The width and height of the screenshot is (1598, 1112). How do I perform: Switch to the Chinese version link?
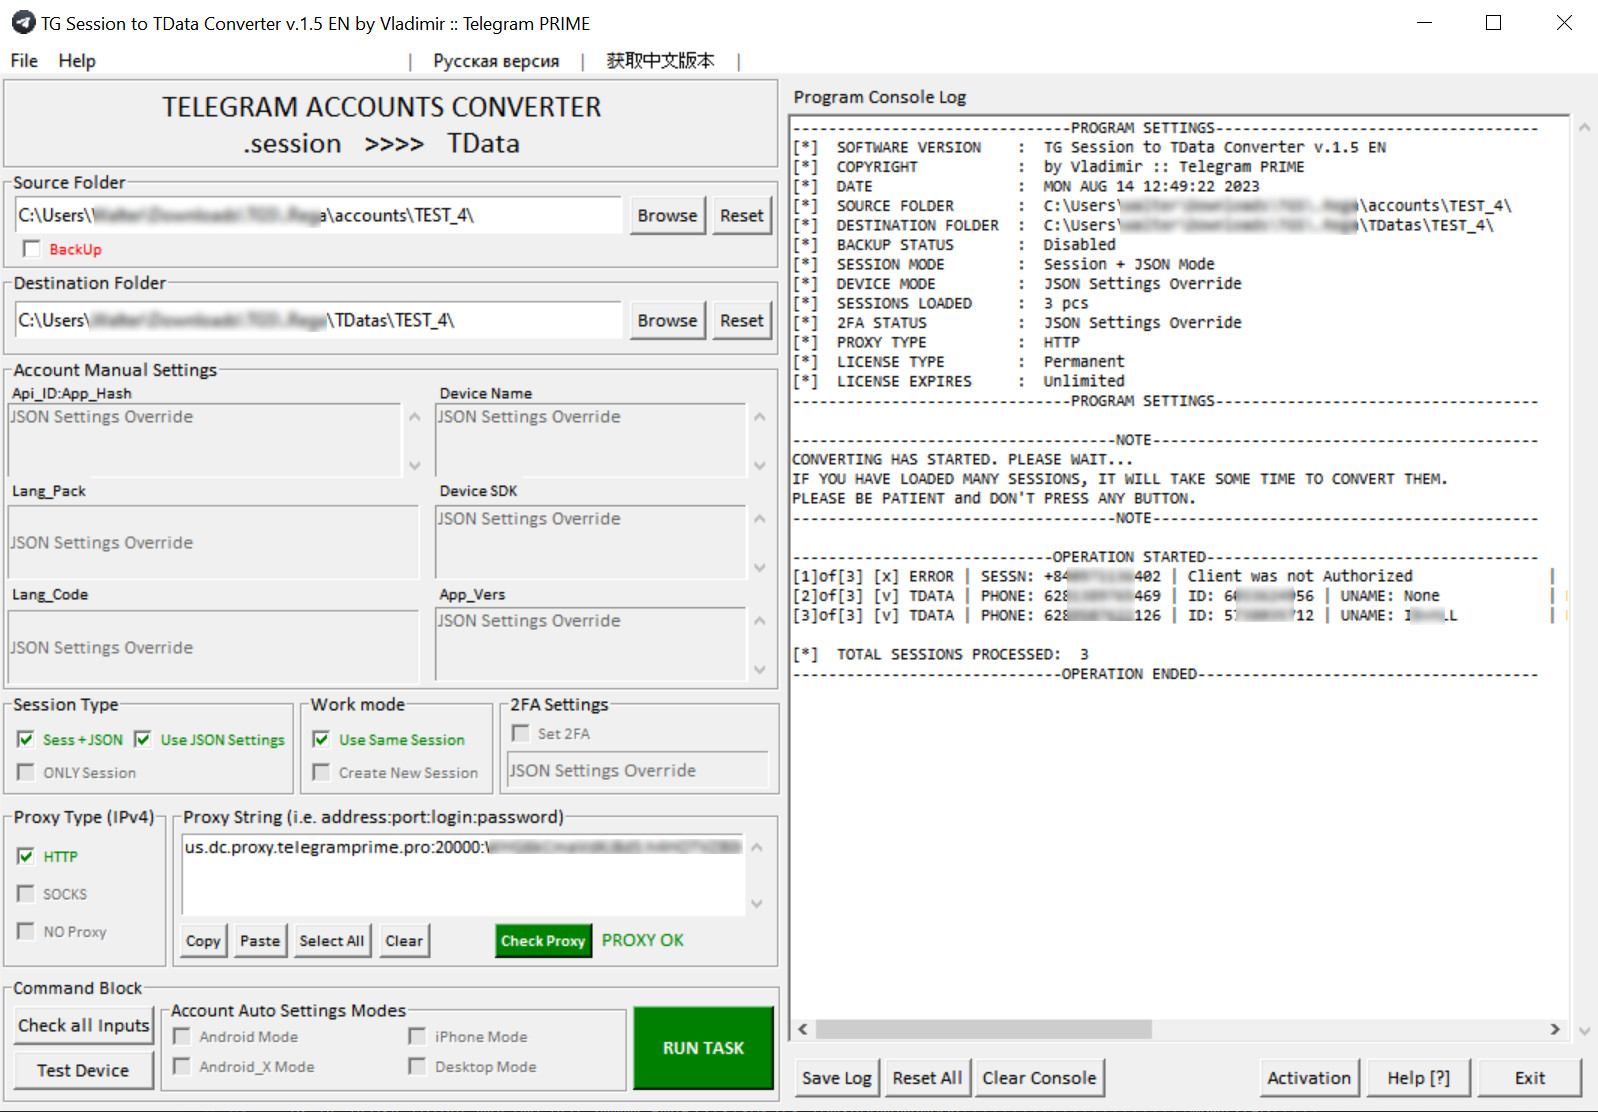point(660,61)
